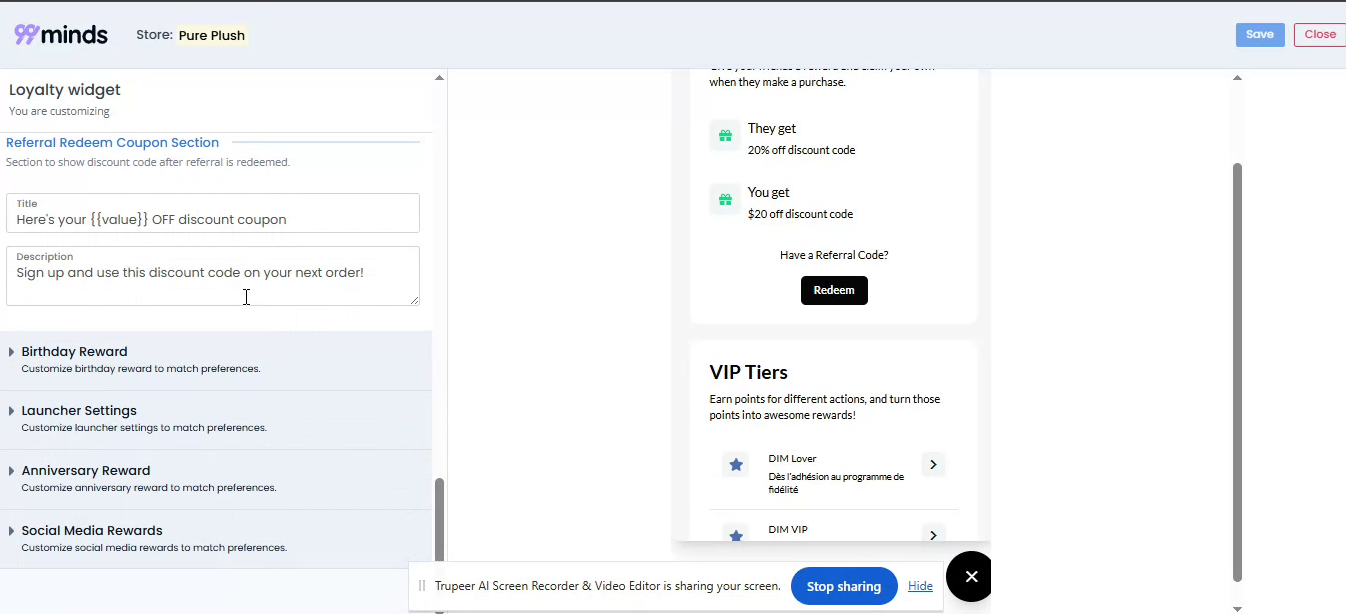
Task: Click the preview pane scroll up arrow
Action: [1237, 77]
